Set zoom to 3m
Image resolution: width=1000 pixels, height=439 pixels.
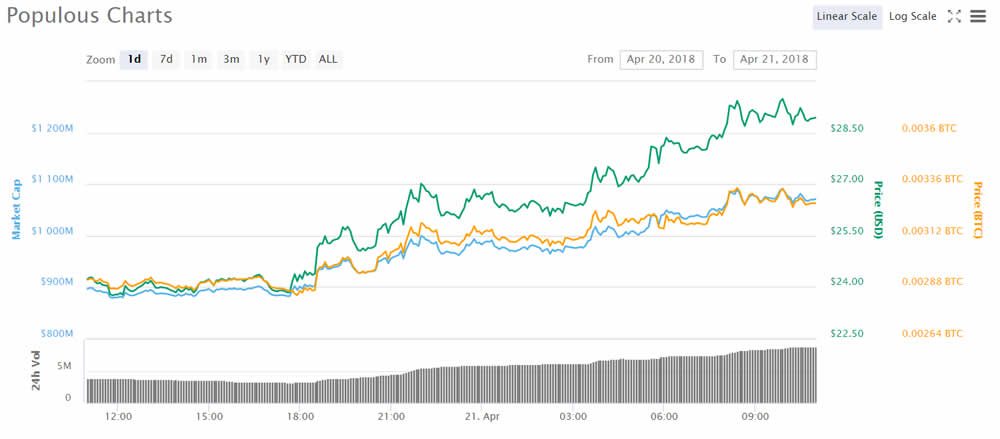click(231, 59)
